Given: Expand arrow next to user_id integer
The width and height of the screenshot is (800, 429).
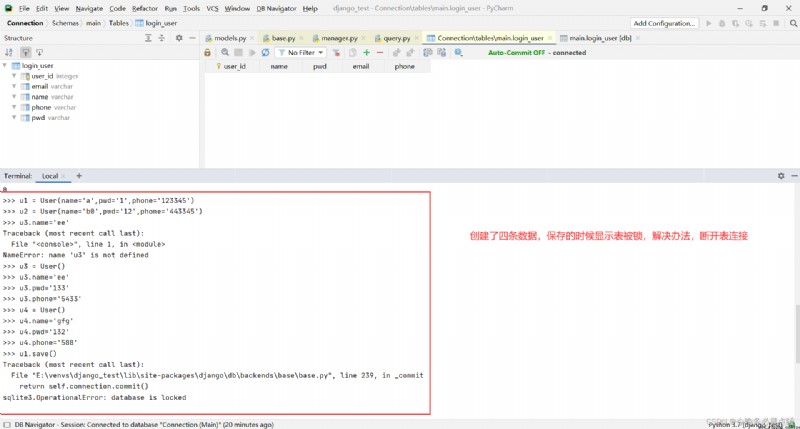Looking at the screenshot, I should (x=14, y=76).
